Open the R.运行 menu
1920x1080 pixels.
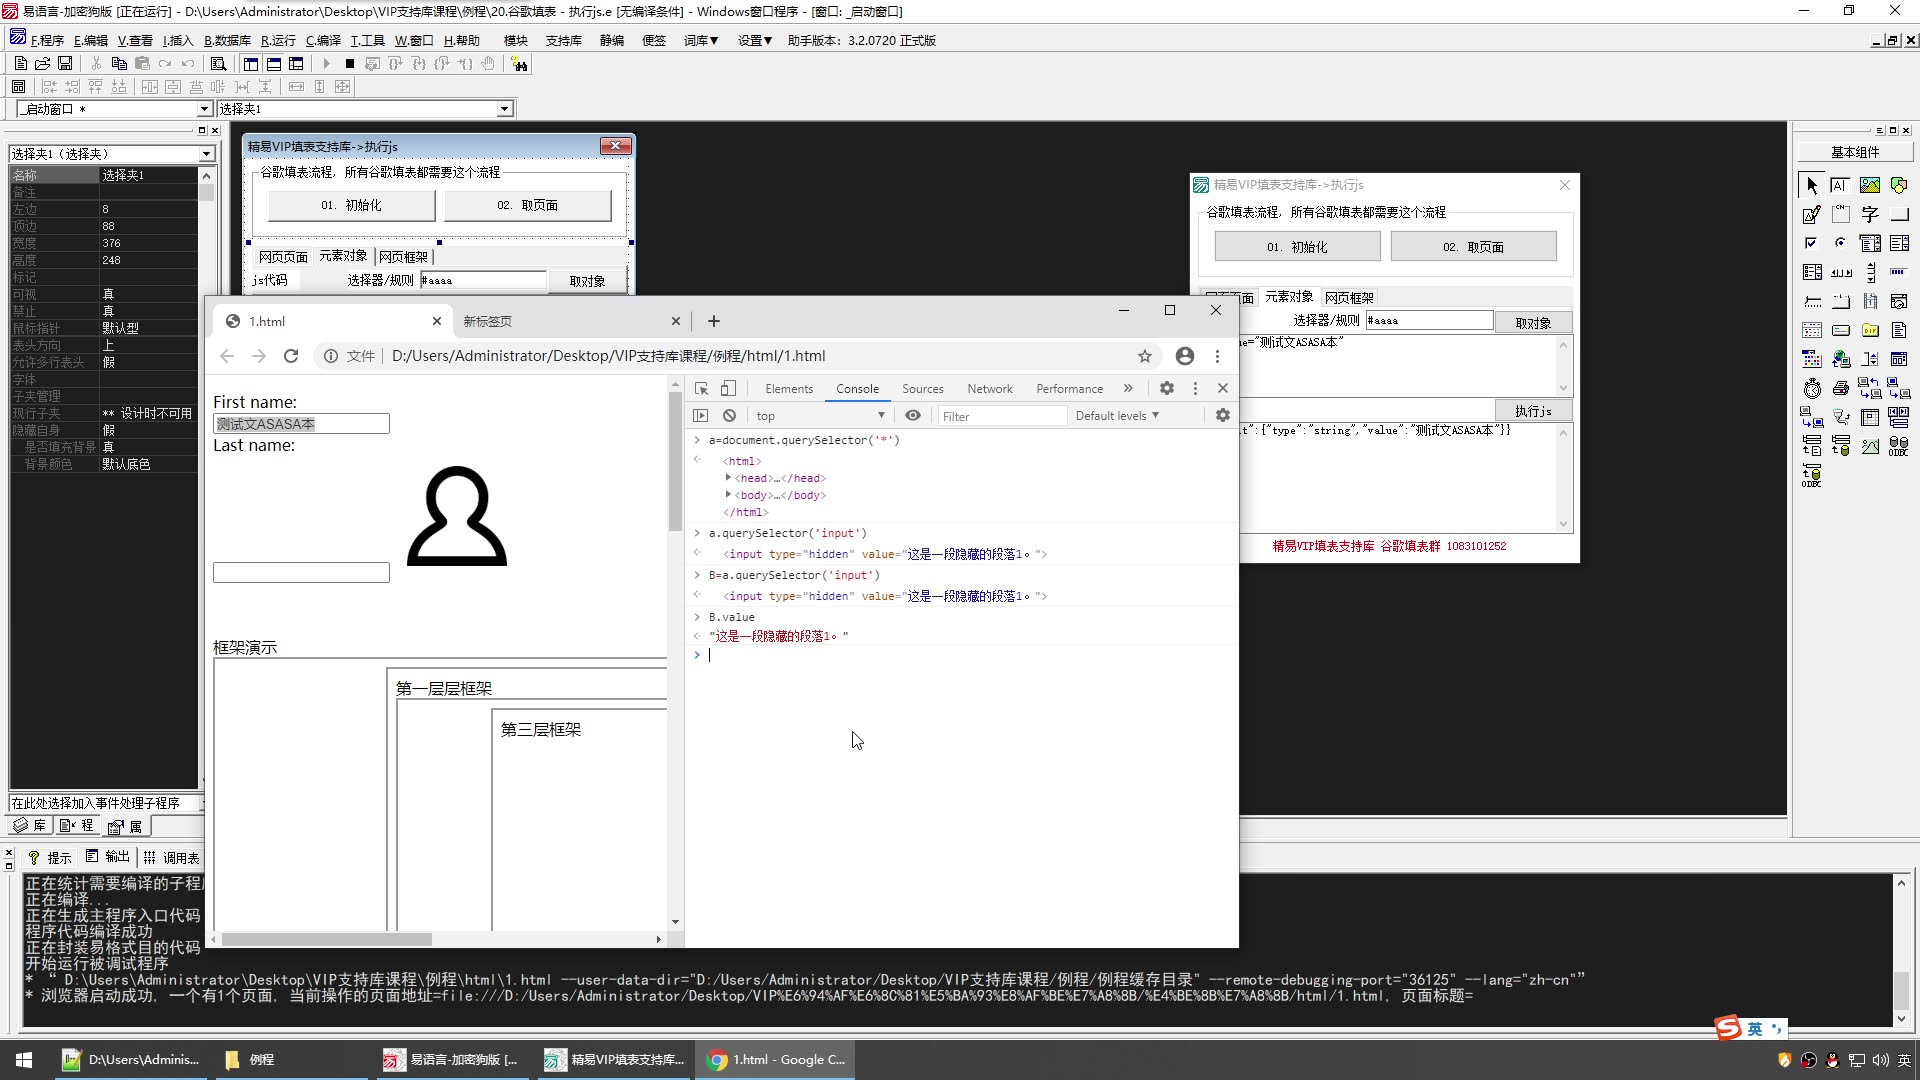click(x=278, y=40)
